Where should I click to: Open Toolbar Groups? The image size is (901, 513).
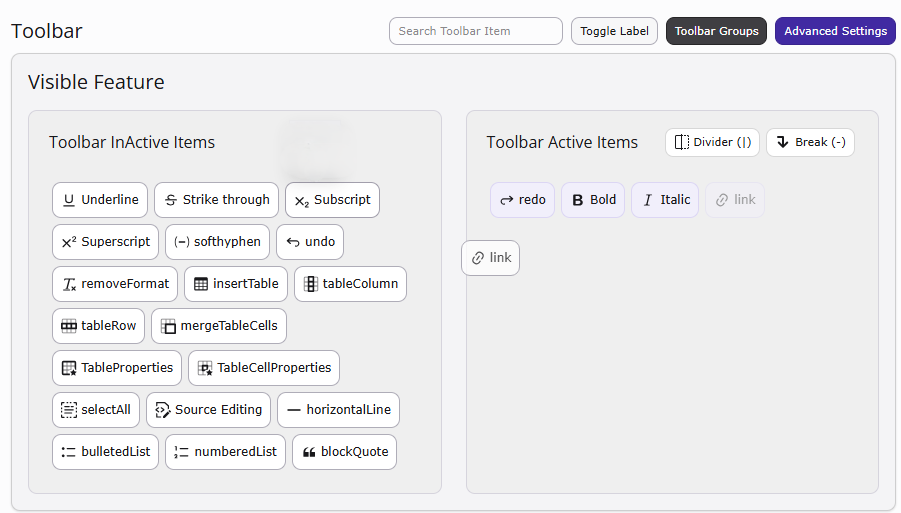pos(717,31)
